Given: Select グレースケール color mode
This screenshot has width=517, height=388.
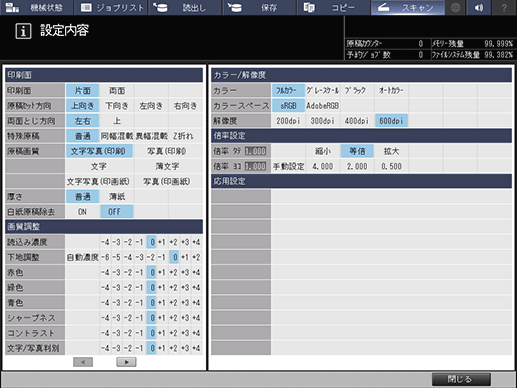Looking at the screenshot, I should pos(322,90).
